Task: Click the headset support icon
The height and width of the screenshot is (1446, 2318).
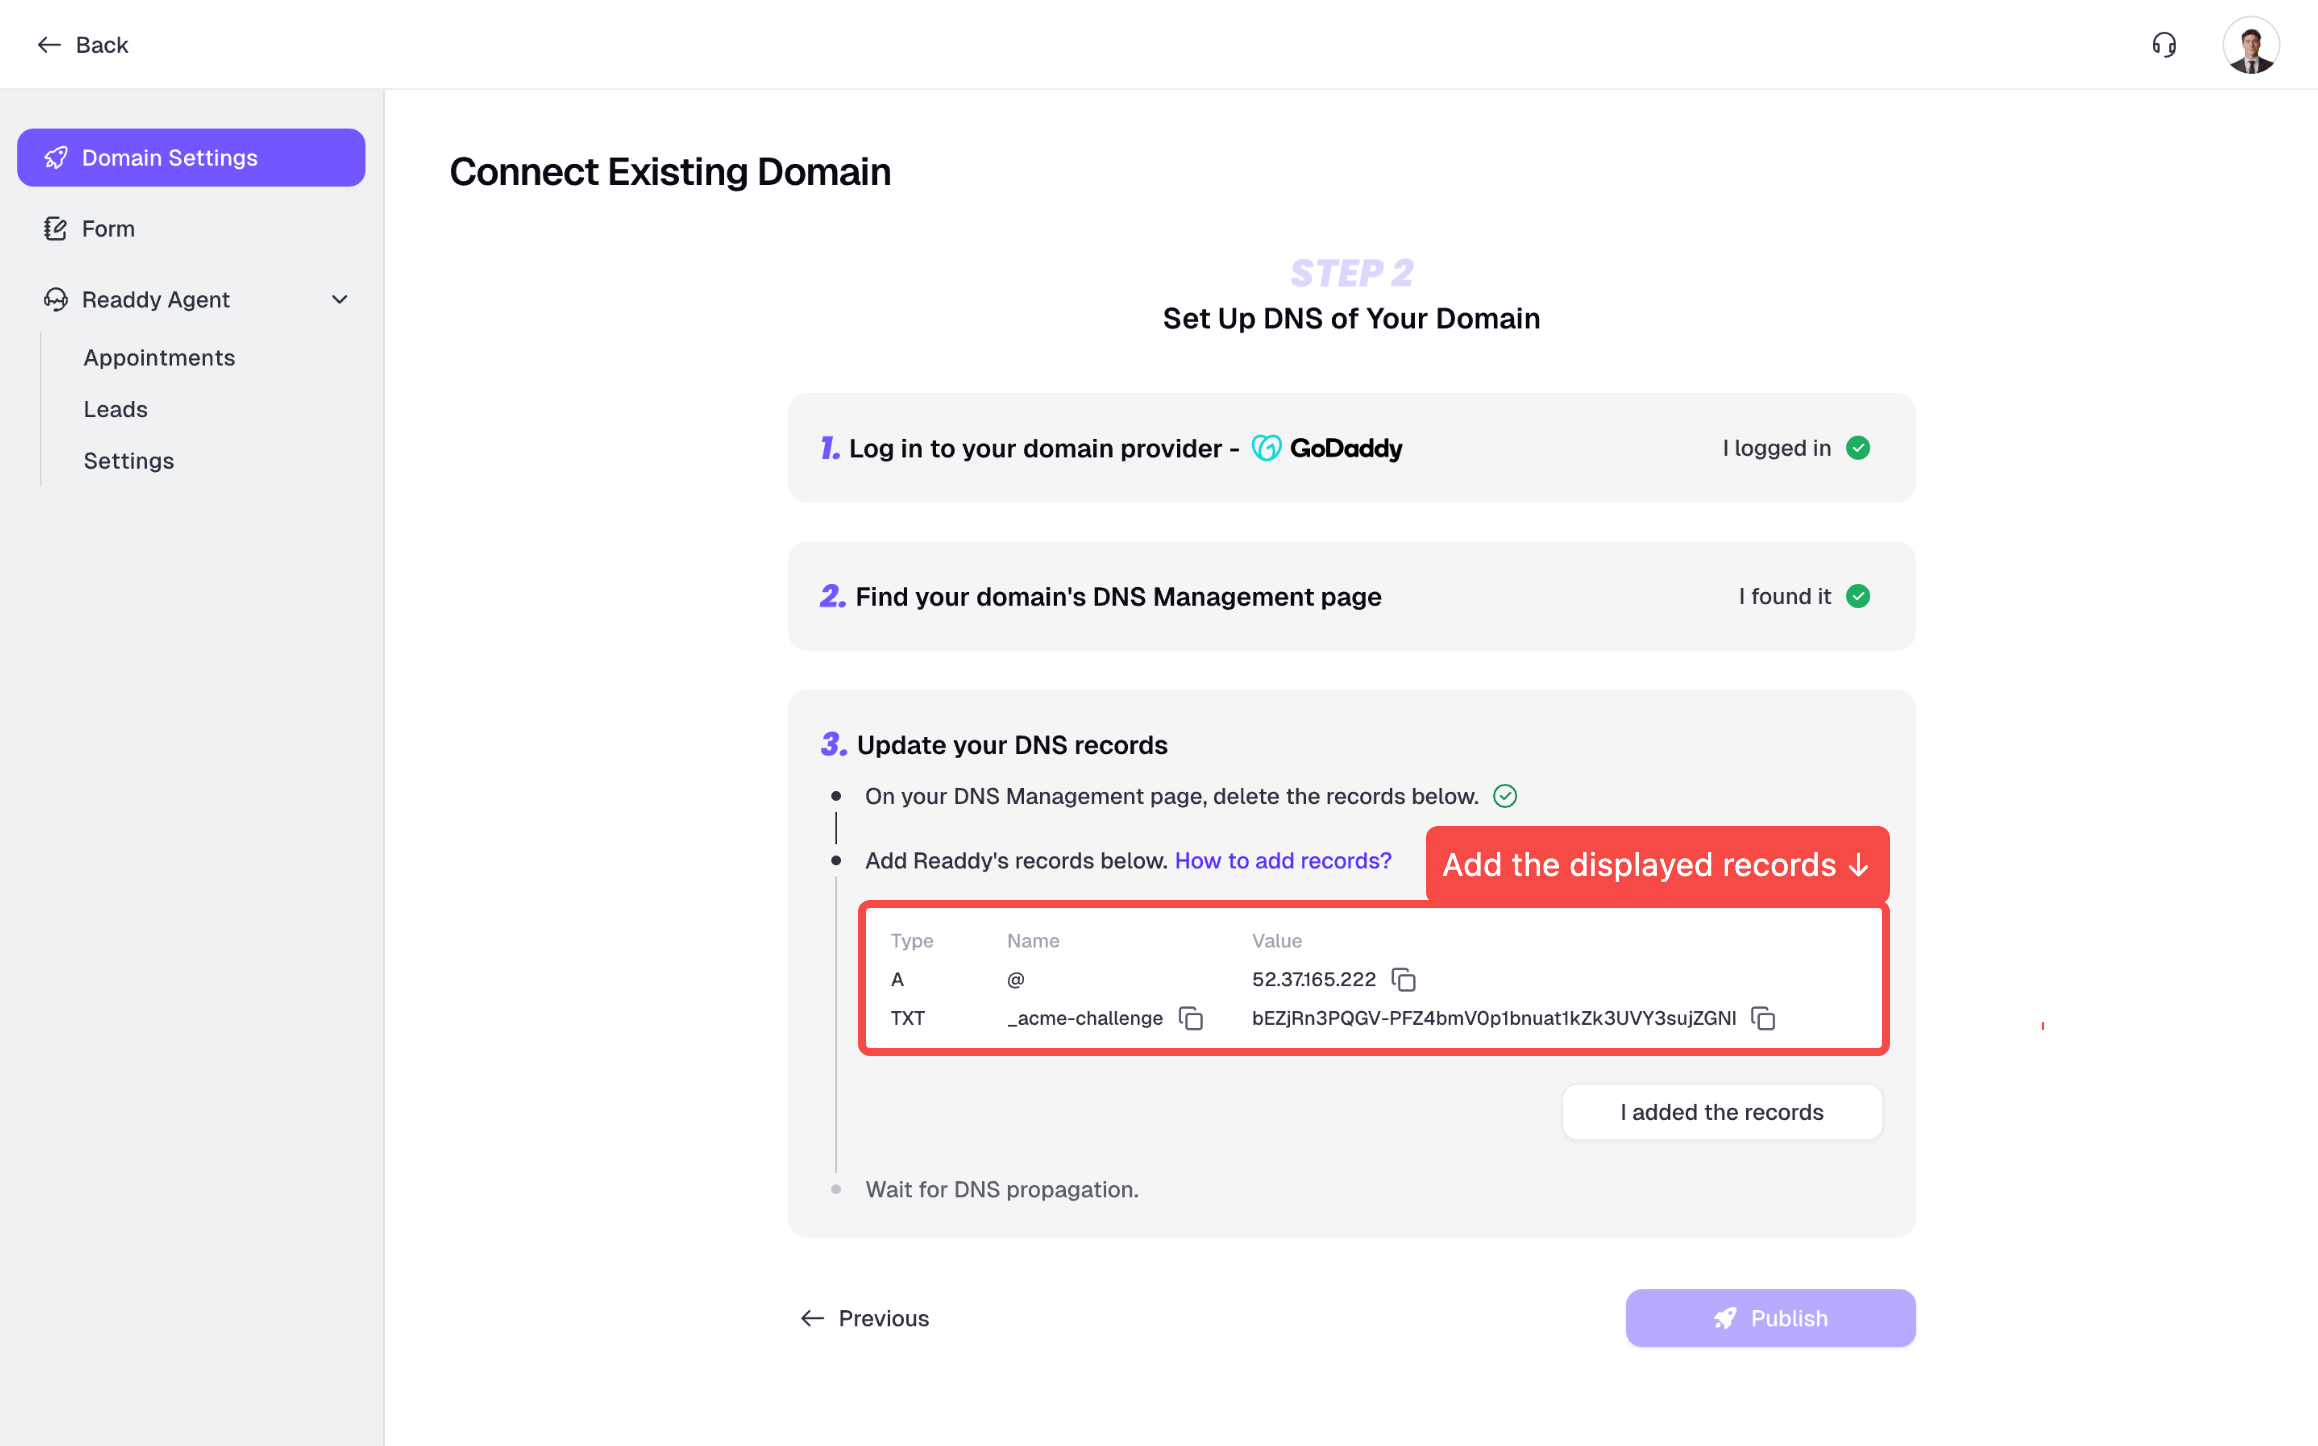Action: 2164,45
